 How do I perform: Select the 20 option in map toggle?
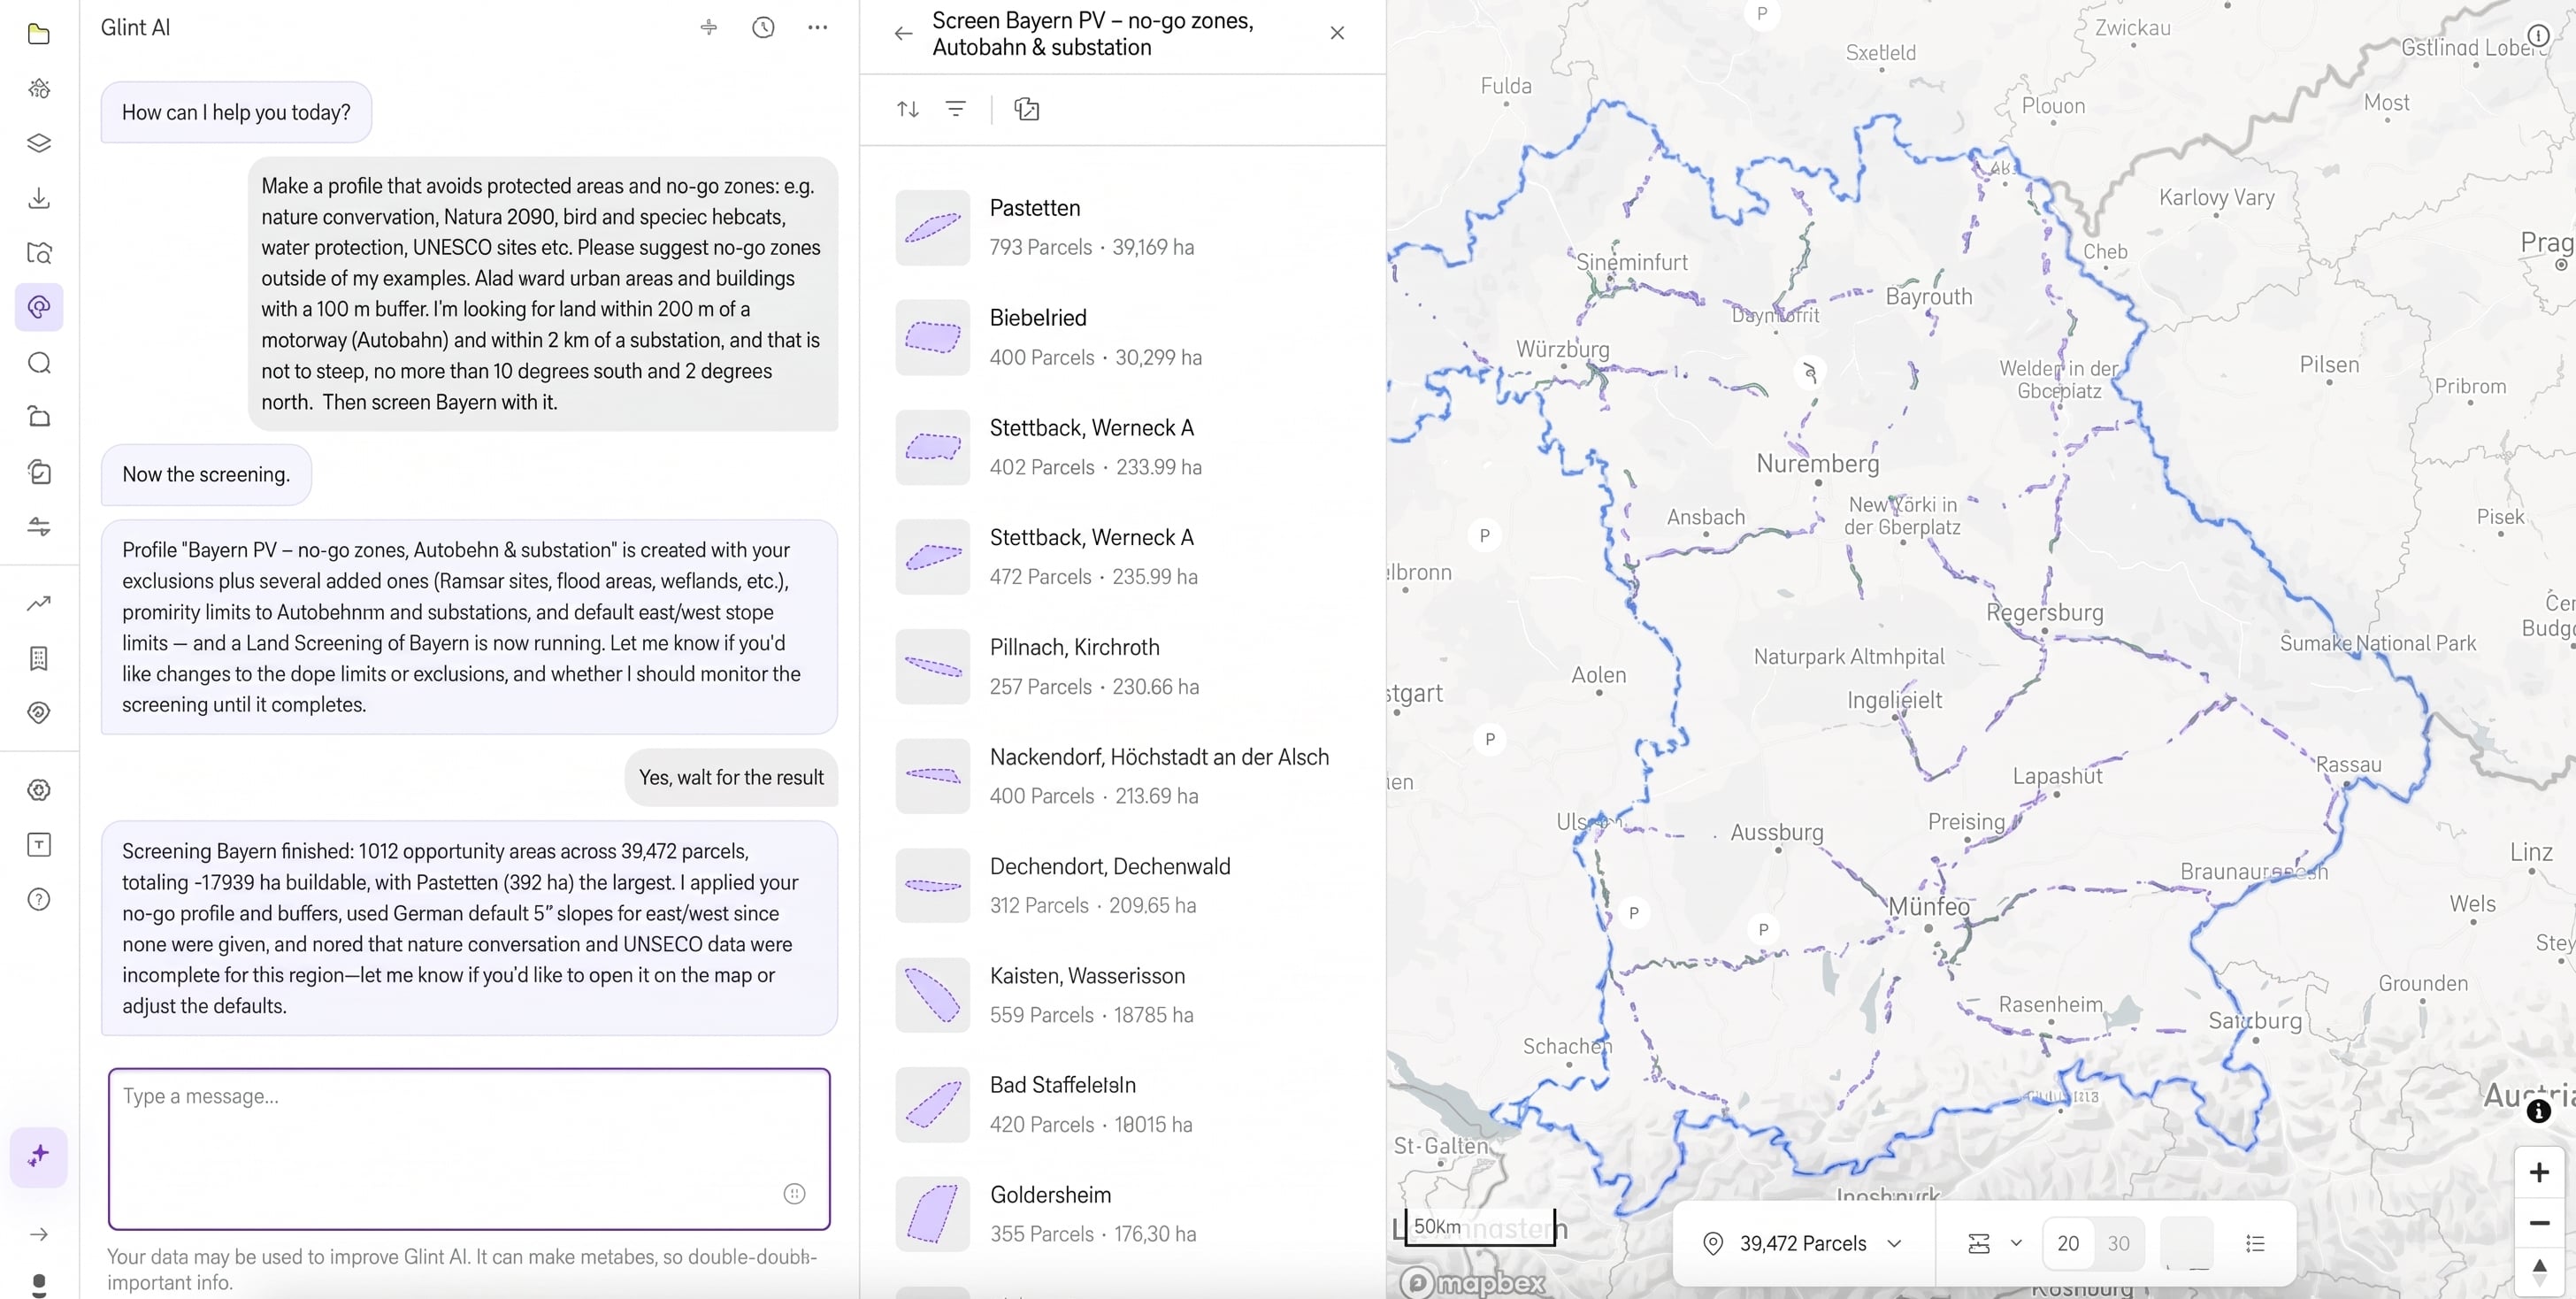pos(2068,1243)
